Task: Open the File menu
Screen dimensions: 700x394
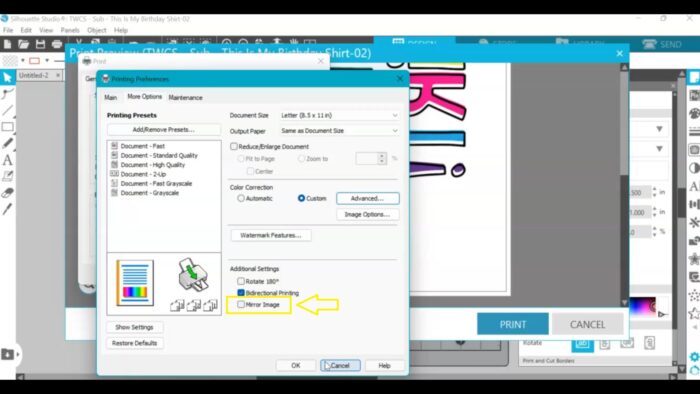Action: (8, 30)
